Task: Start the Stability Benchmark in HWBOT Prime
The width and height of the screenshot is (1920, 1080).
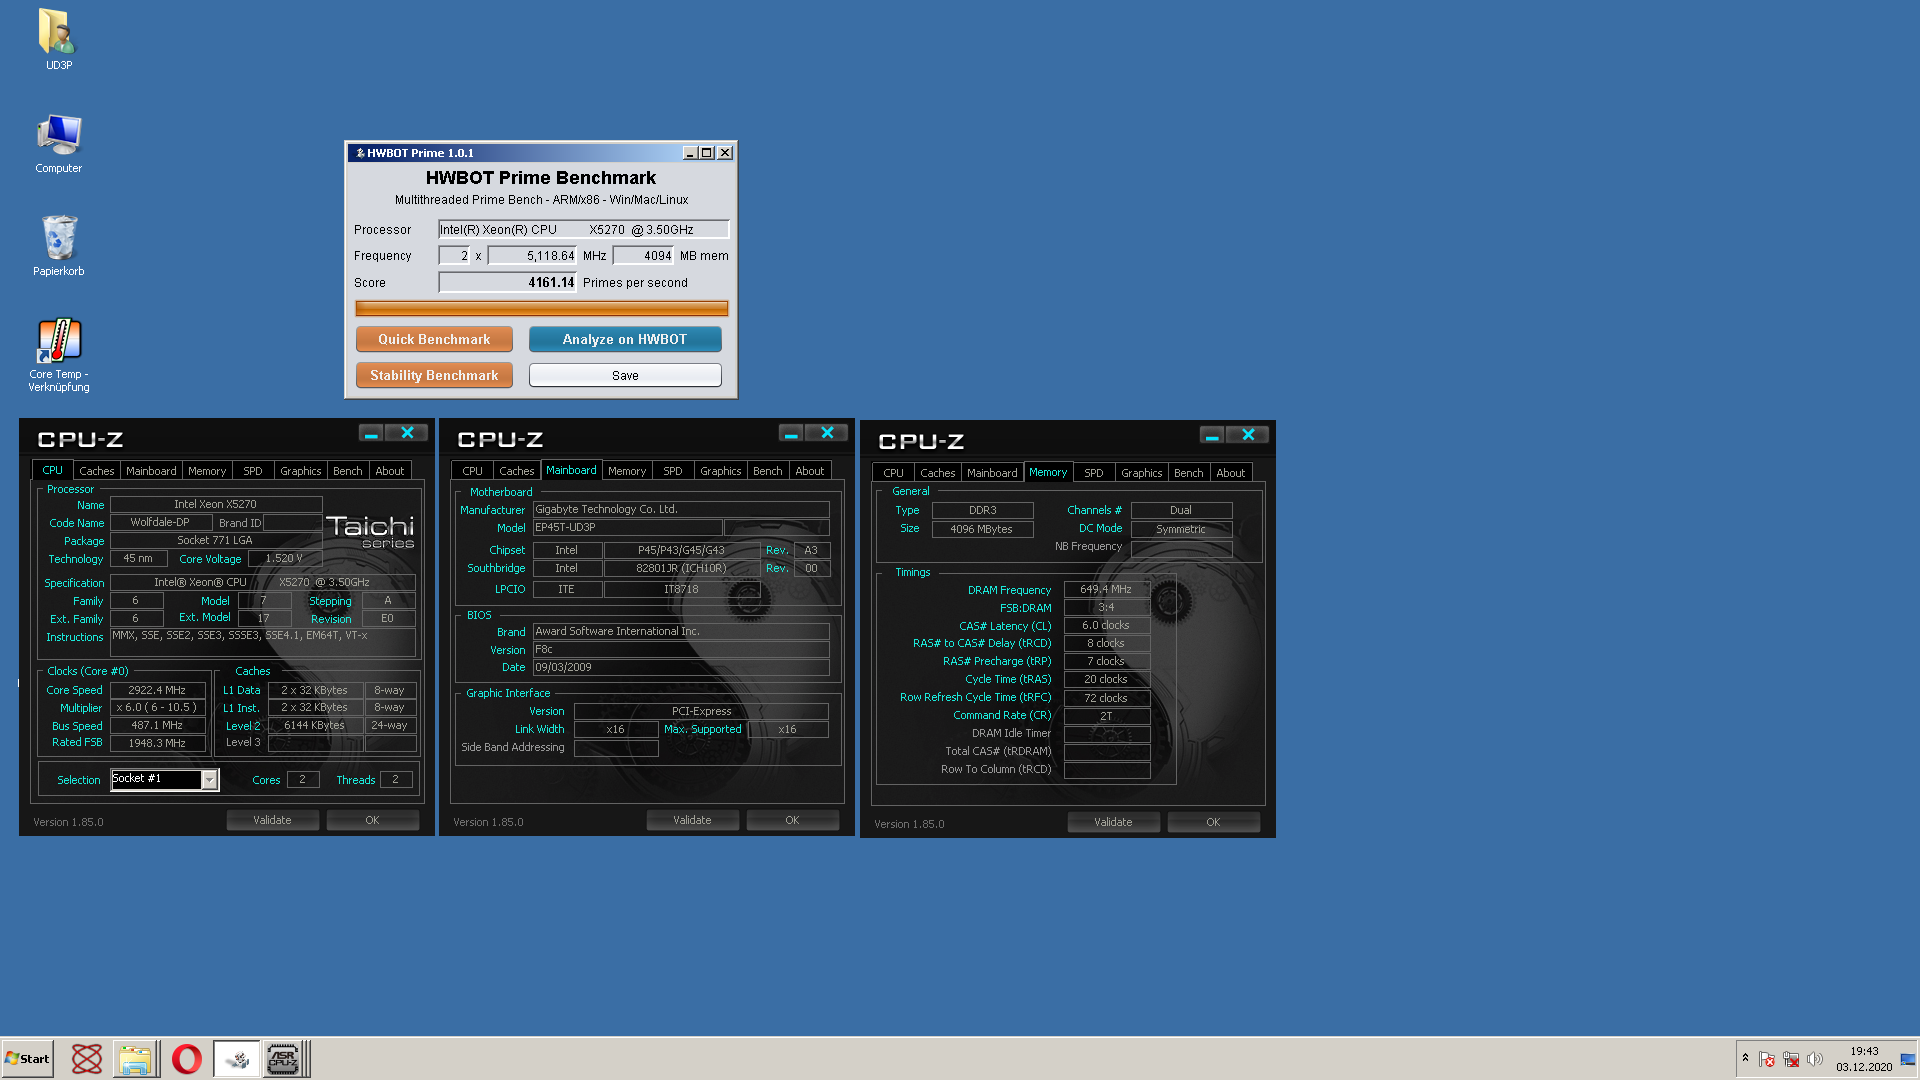Action: [434, 375]
